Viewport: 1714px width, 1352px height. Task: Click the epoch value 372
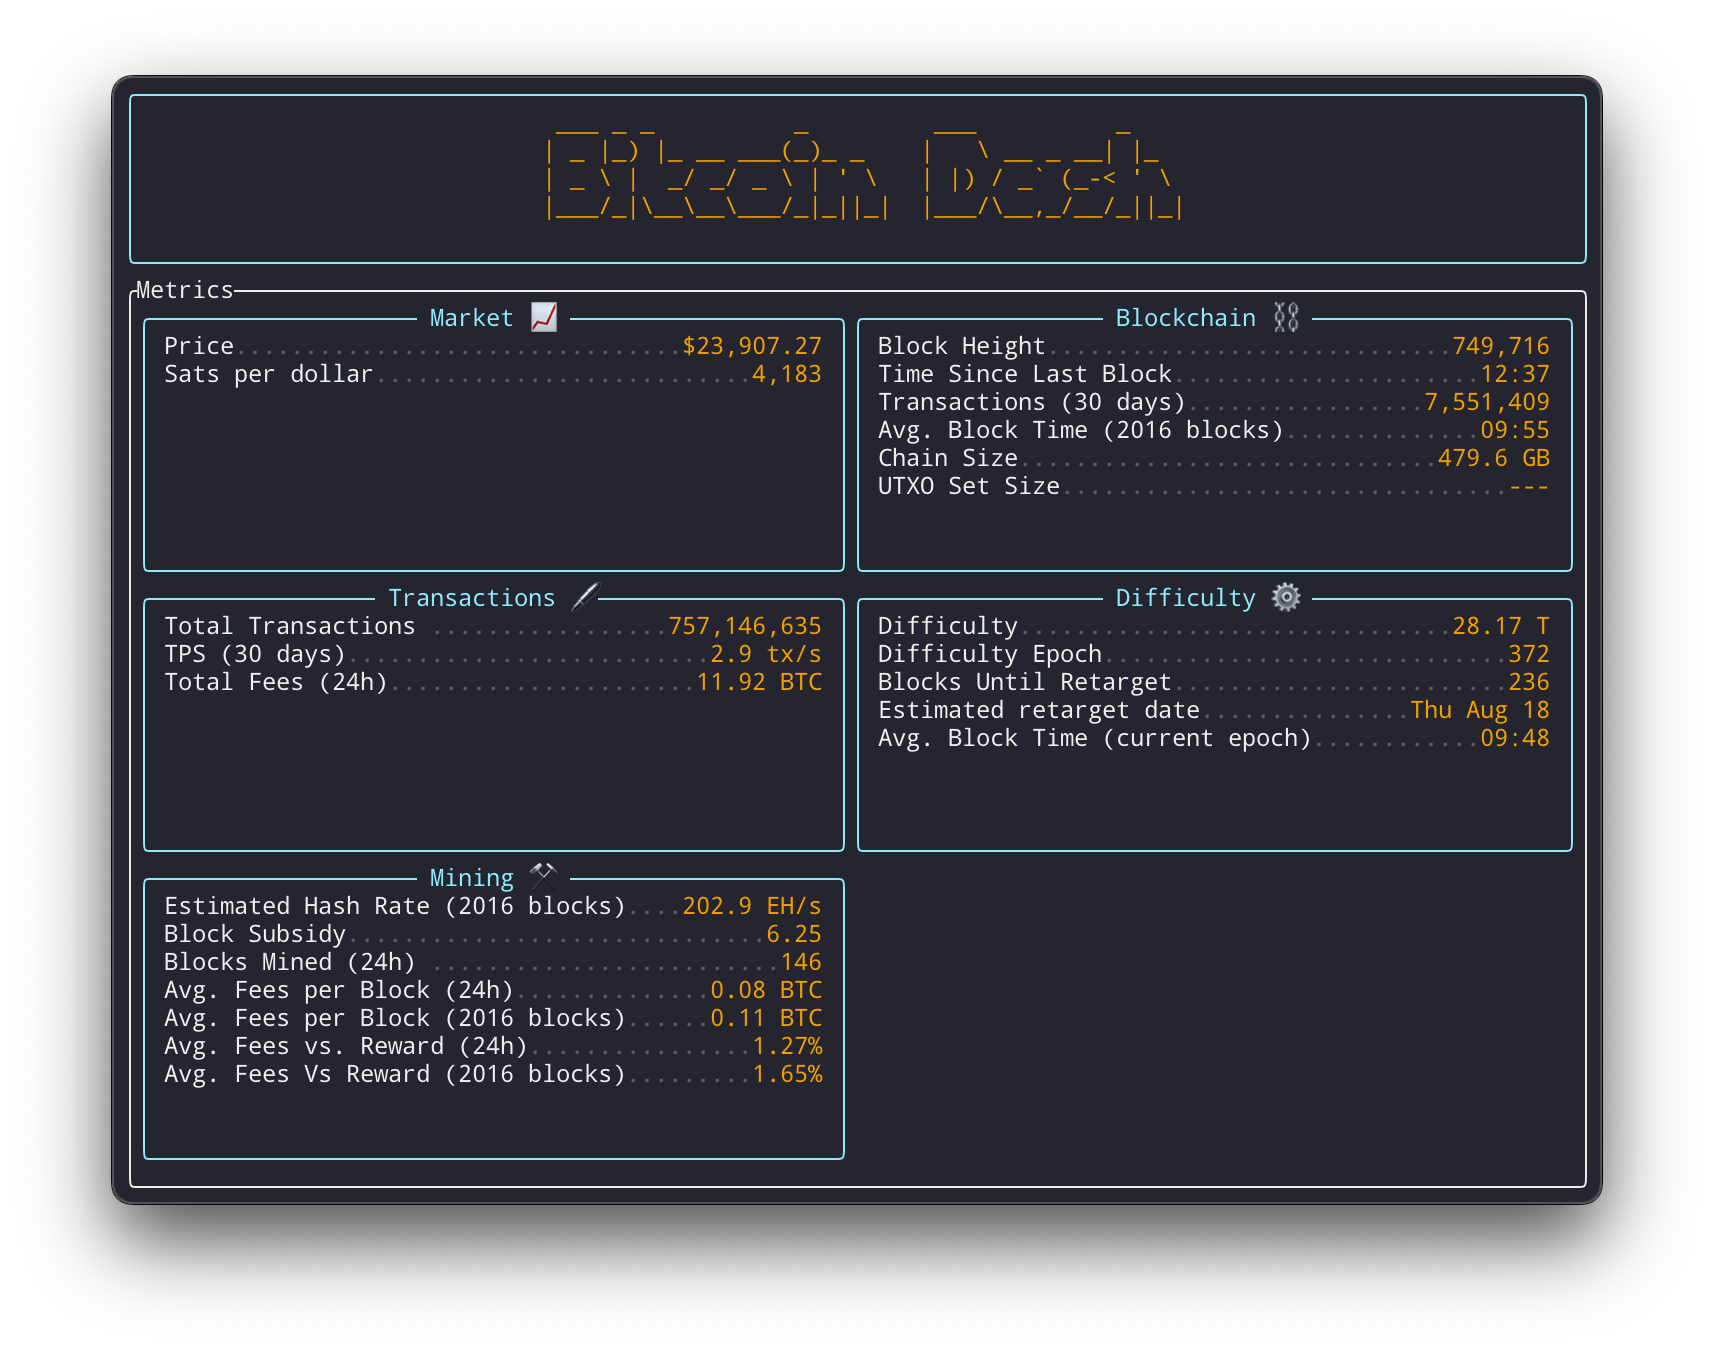[x=1529, y=654]
